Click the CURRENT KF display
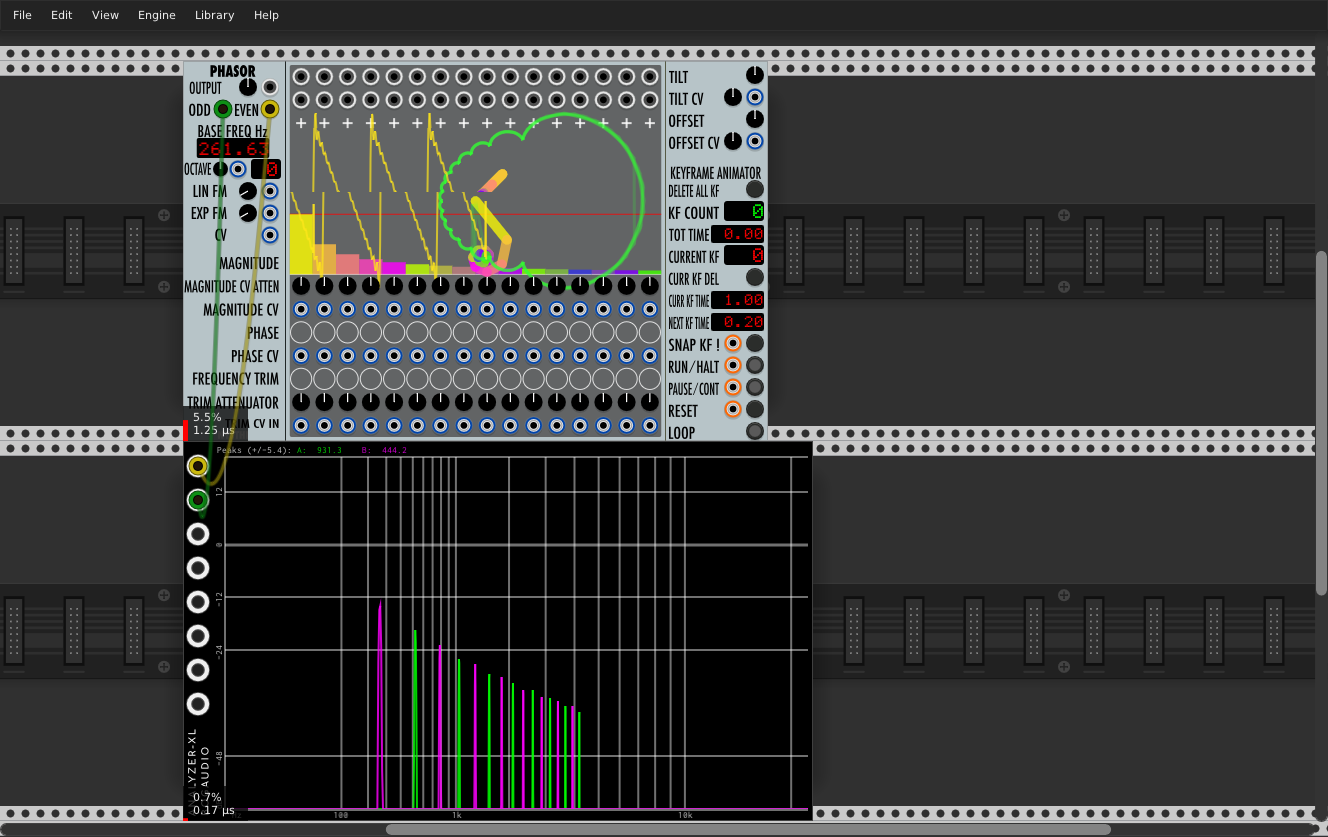Image resolution: width=1328 pixels, height=837 pixels. tap(745, 256)
